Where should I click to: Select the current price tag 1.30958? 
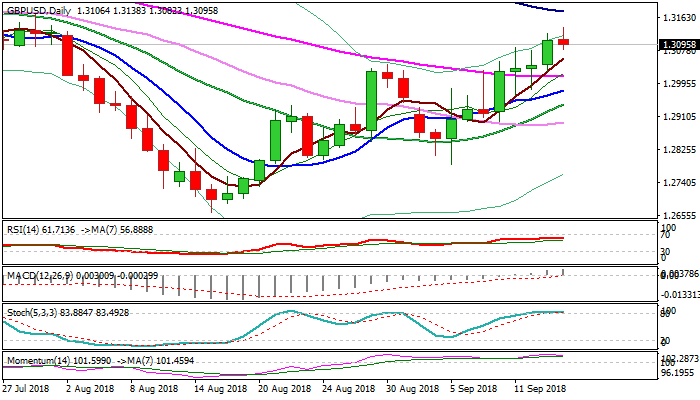(x=680, y=45)
